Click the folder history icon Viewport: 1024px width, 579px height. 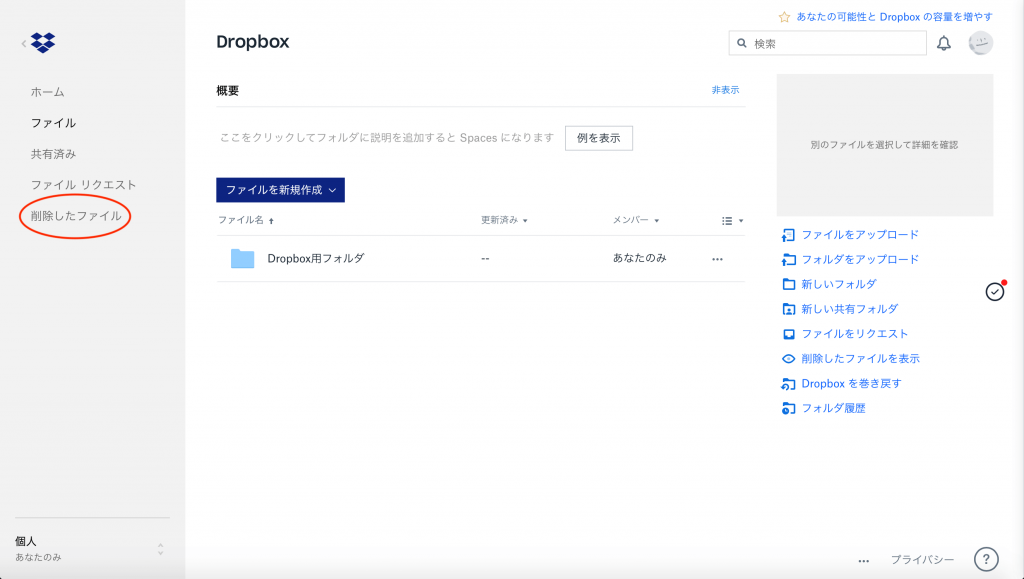click(788, 409)
